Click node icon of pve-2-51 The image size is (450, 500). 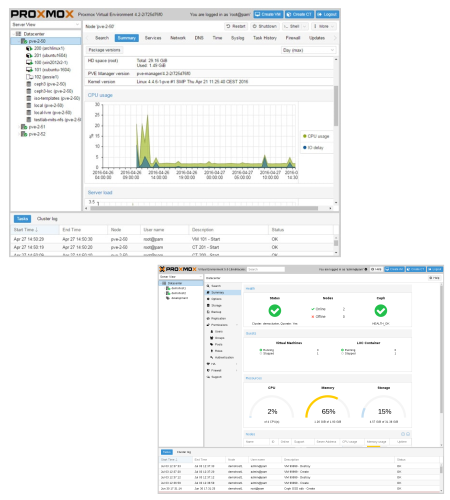pos(24,127)
